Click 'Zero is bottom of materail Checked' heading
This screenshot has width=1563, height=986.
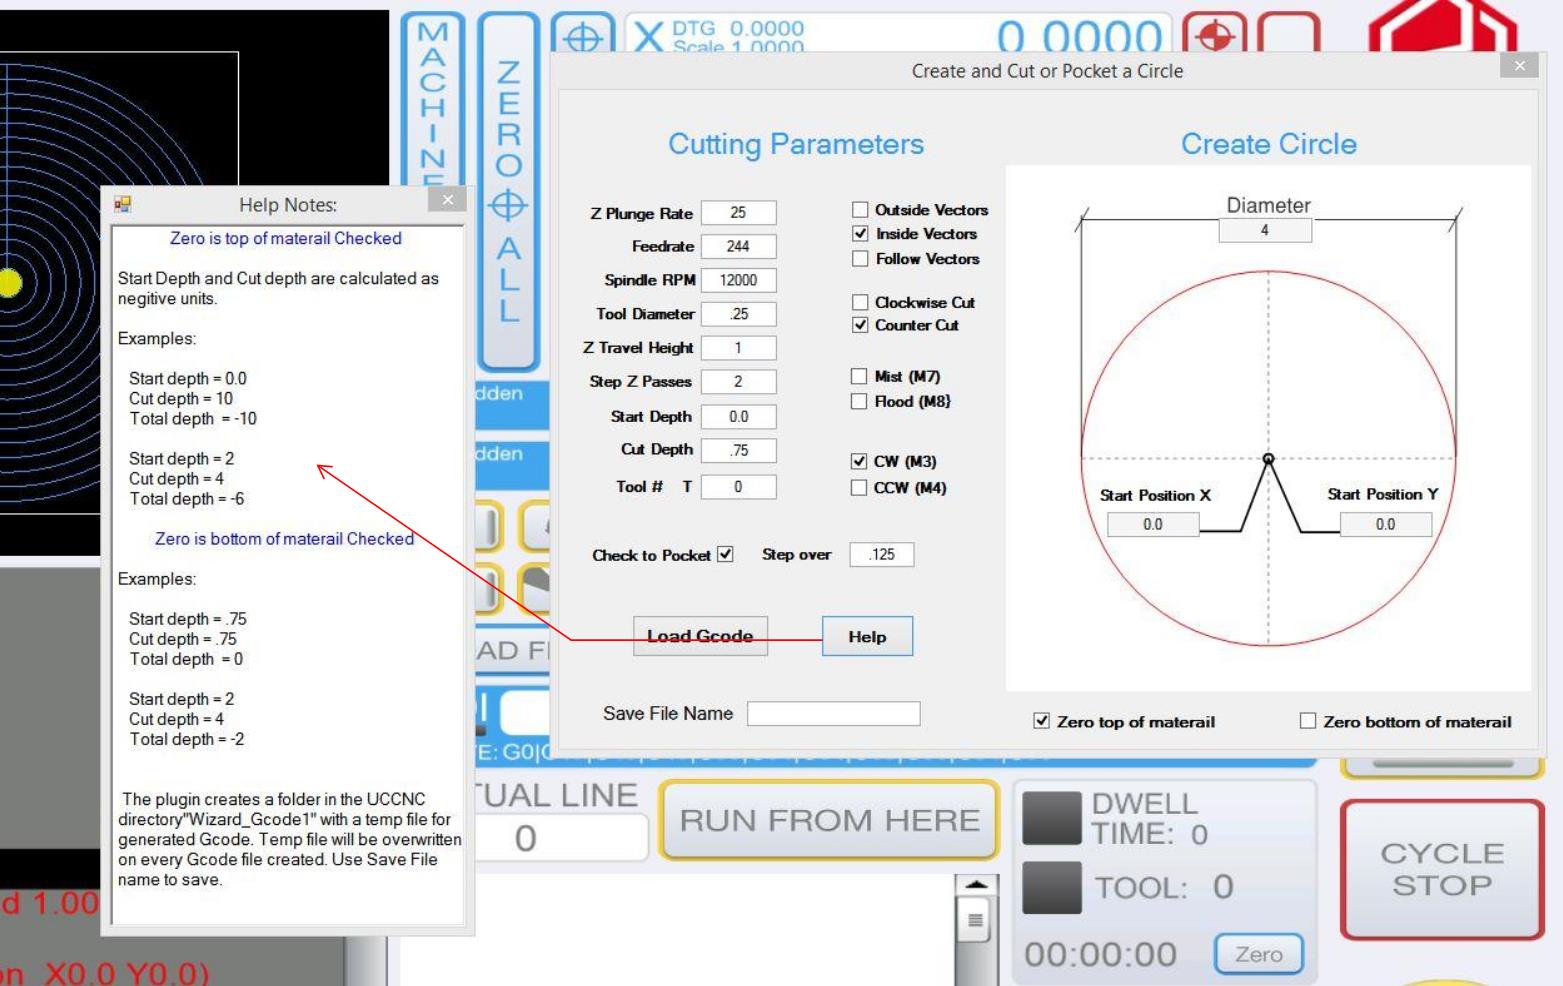284,538
